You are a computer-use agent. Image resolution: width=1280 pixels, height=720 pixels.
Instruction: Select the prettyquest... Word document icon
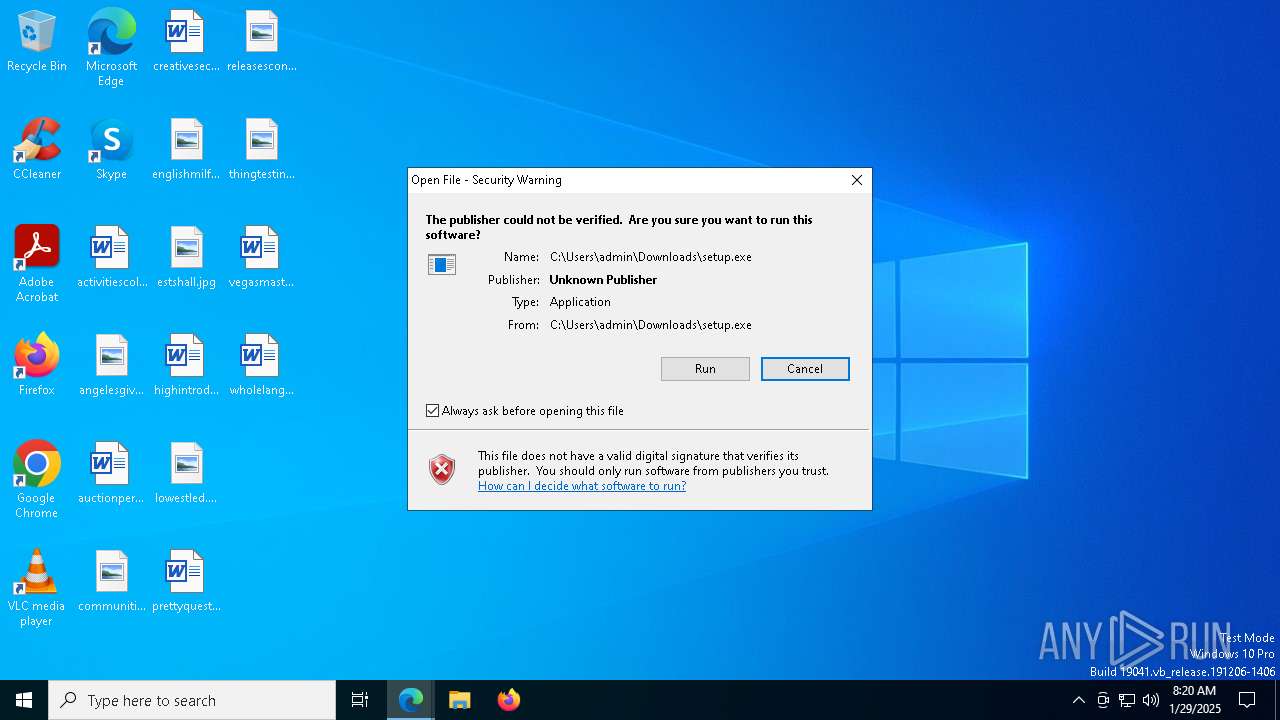pyautogui.click(x=186, y=581)
